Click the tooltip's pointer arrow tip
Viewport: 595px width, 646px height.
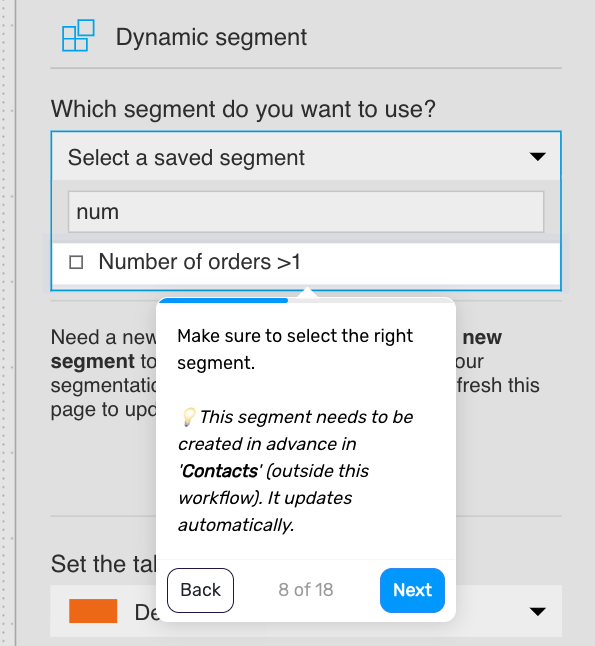[x=307, y=292]
